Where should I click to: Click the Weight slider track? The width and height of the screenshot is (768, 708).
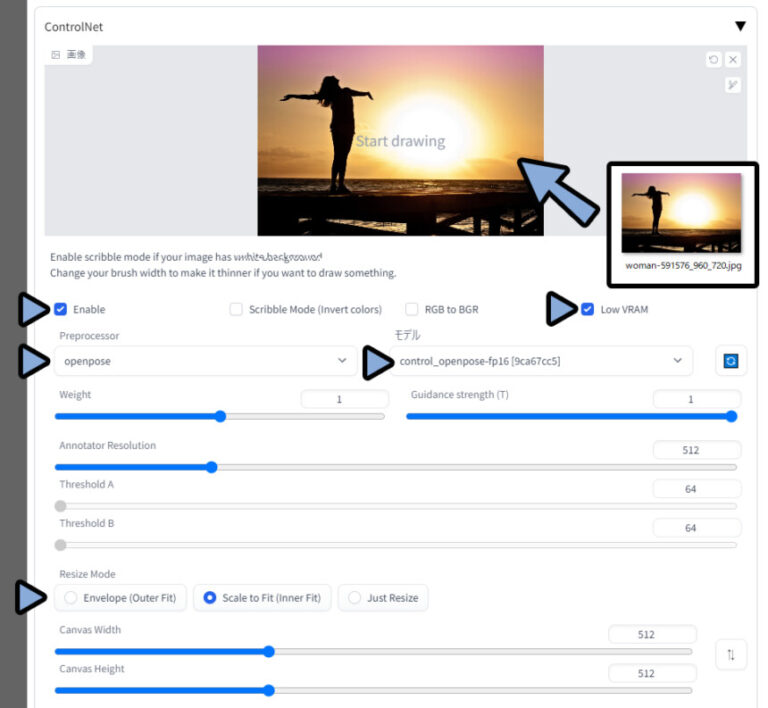(x=220, y=416)
